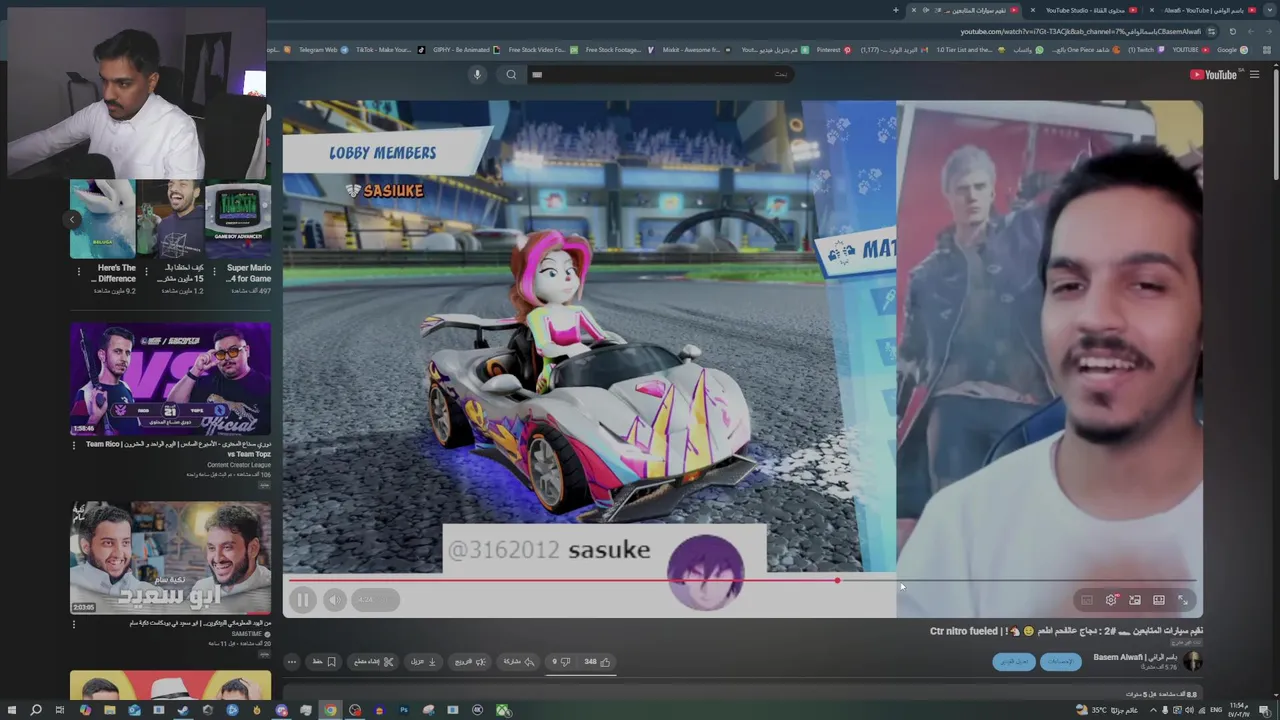The image size is (1280, 720).
Task: Open the Basem Alwafi channel avatar
Action: [x=1192, y=661]
